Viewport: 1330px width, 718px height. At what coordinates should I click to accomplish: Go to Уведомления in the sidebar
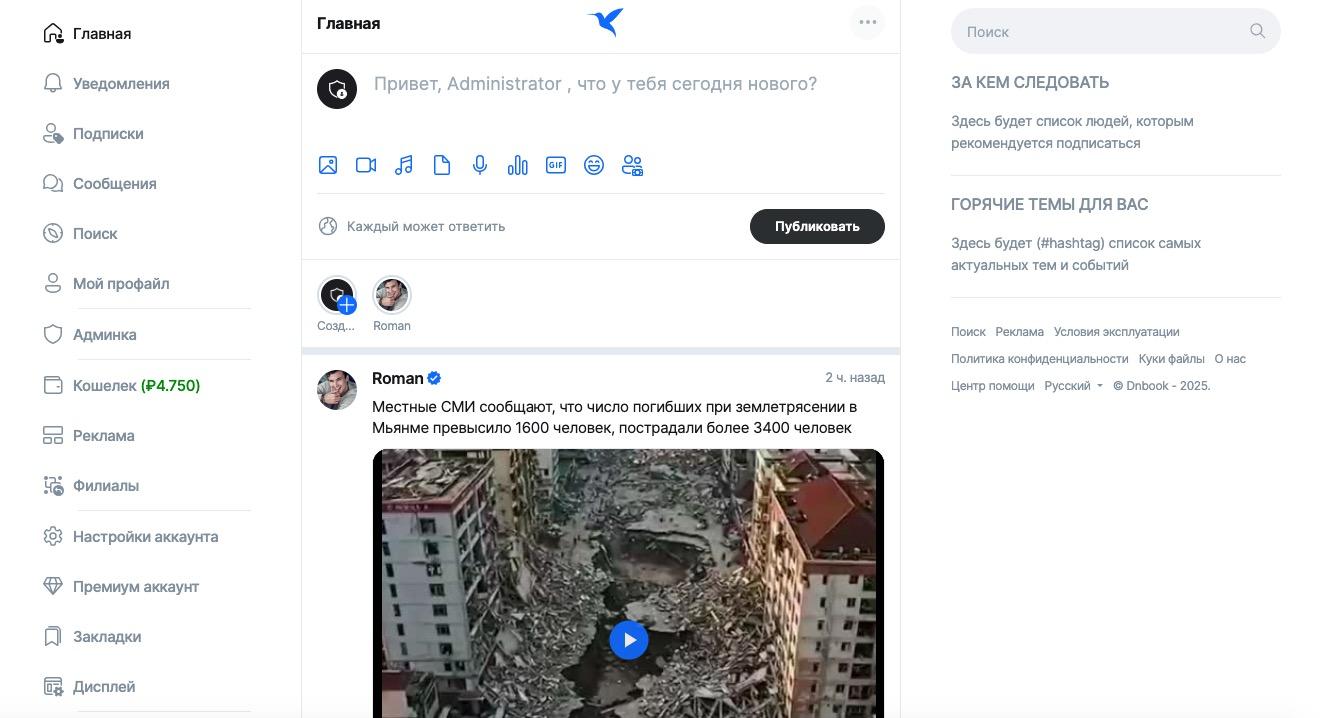121,83
